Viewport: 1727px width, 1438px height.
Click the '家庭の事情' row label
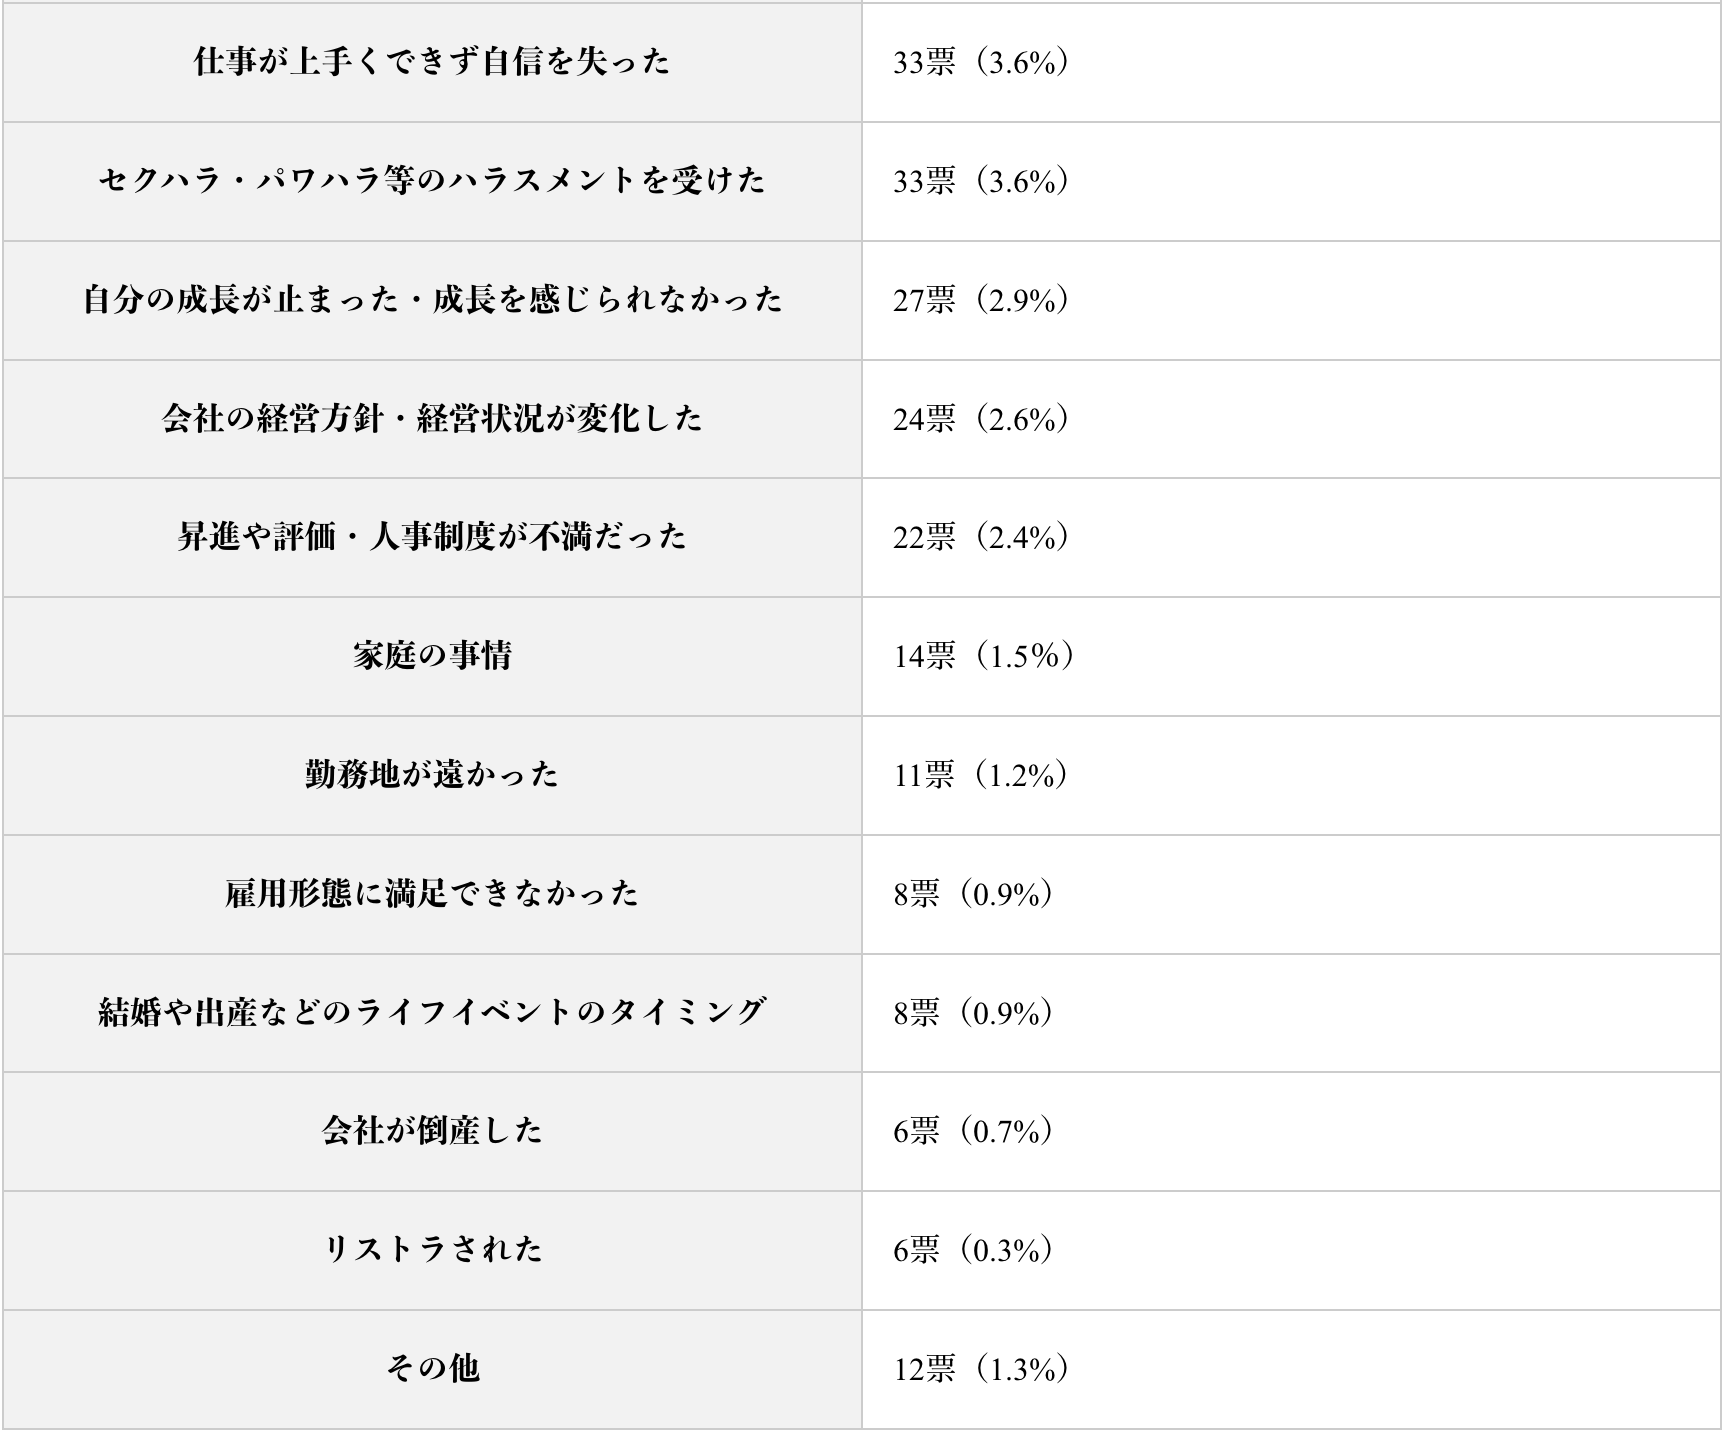pyautogui.click(x=432, y=656)
